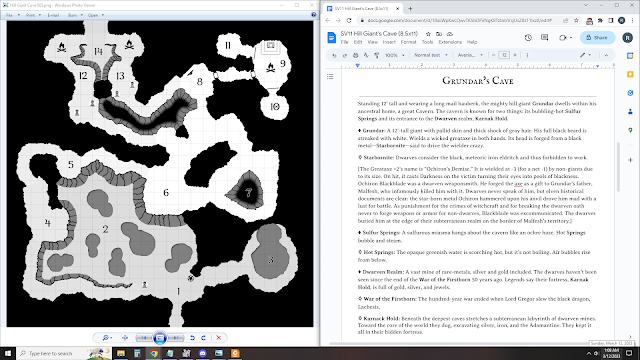Open the Google Docs version history

click(x=528, y=38)
